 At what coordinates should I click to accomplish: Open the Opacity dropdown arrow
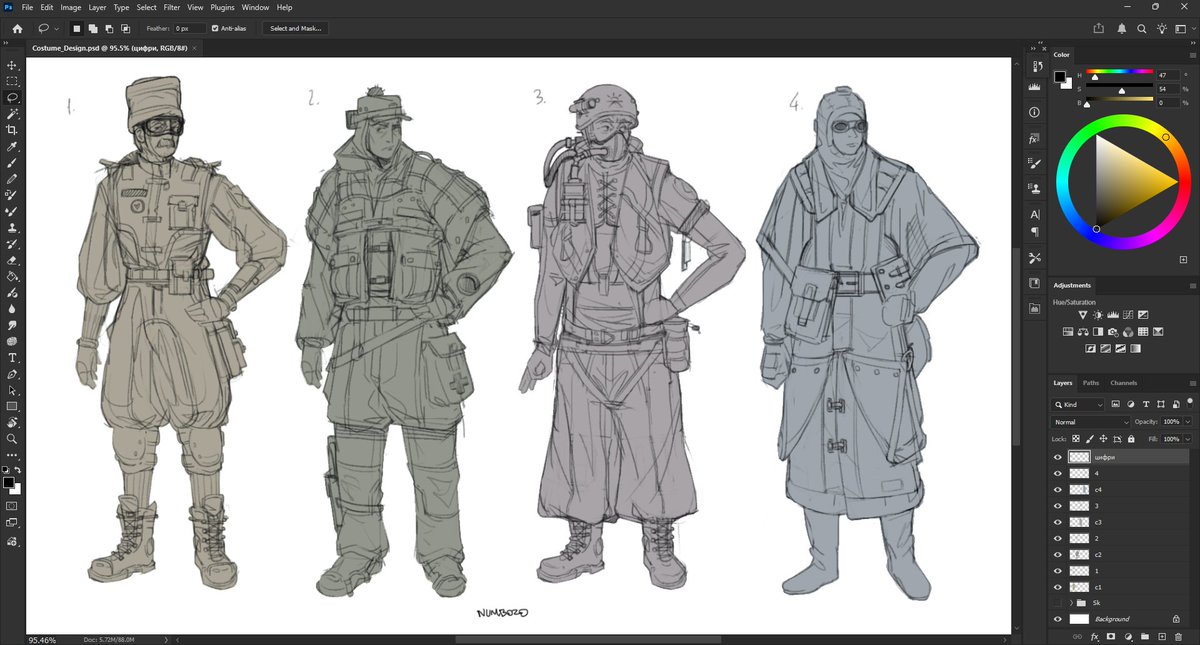(x=1188, y=422)
